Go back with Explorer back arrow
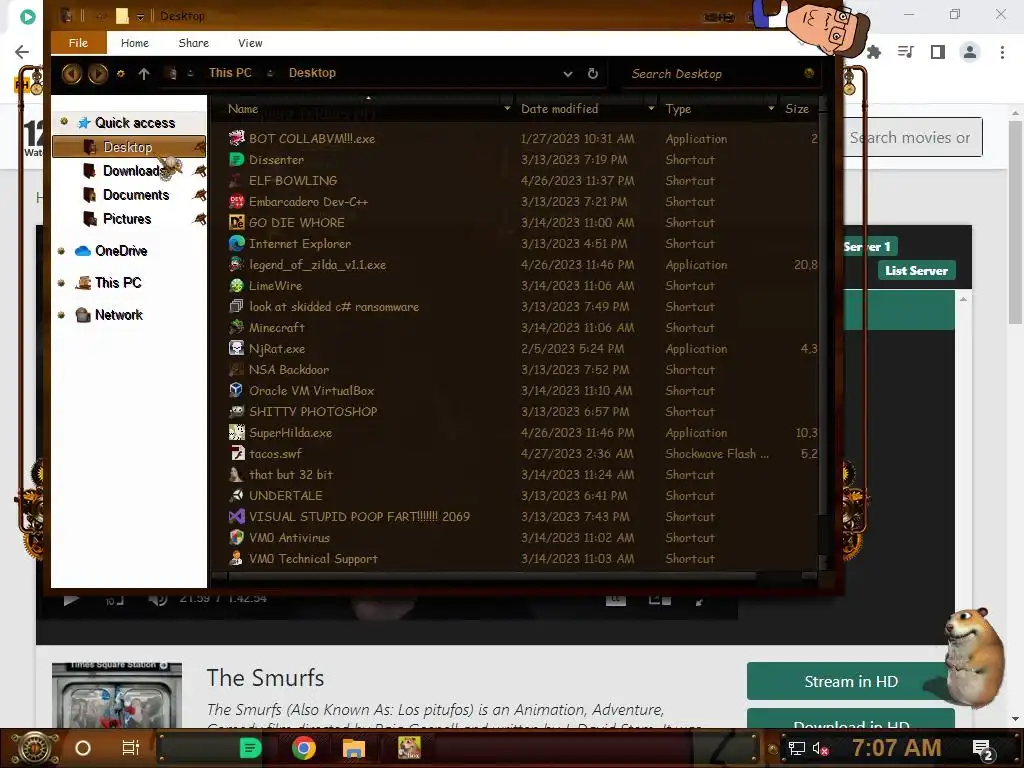 [72, 73]
